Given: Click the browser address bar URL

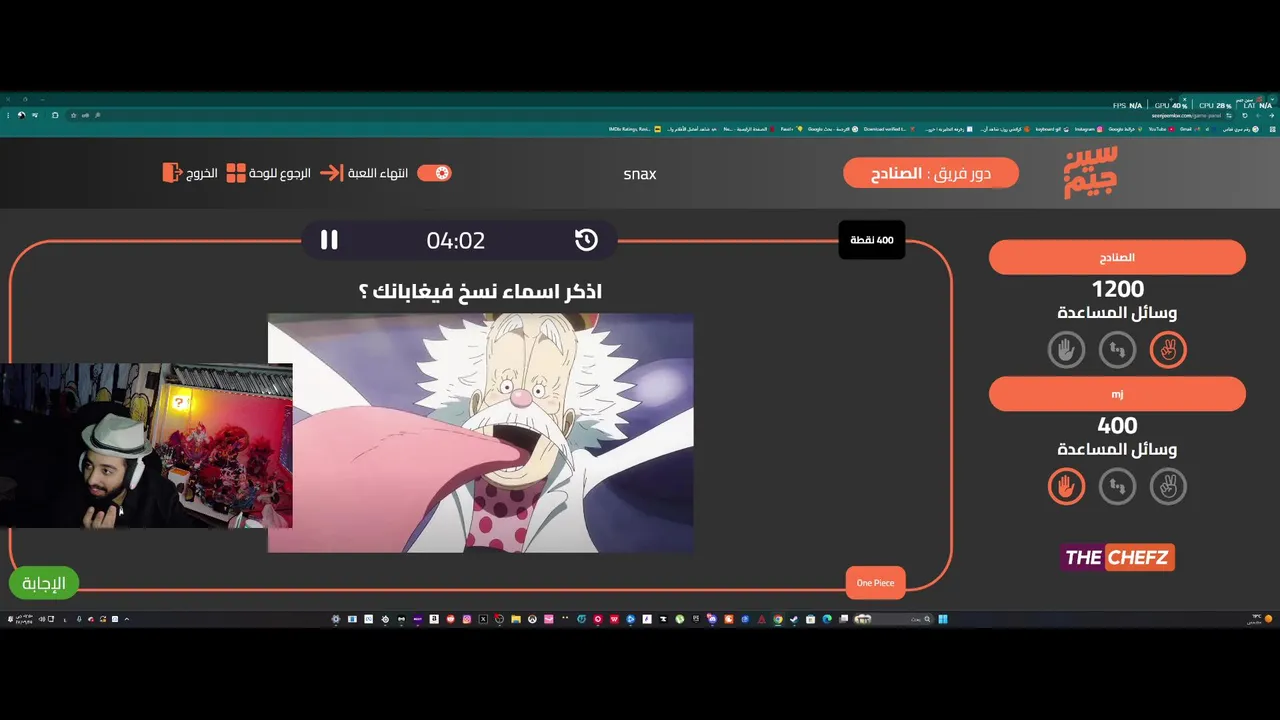Looking at the screenshot, I should (x=1187, y=116).
